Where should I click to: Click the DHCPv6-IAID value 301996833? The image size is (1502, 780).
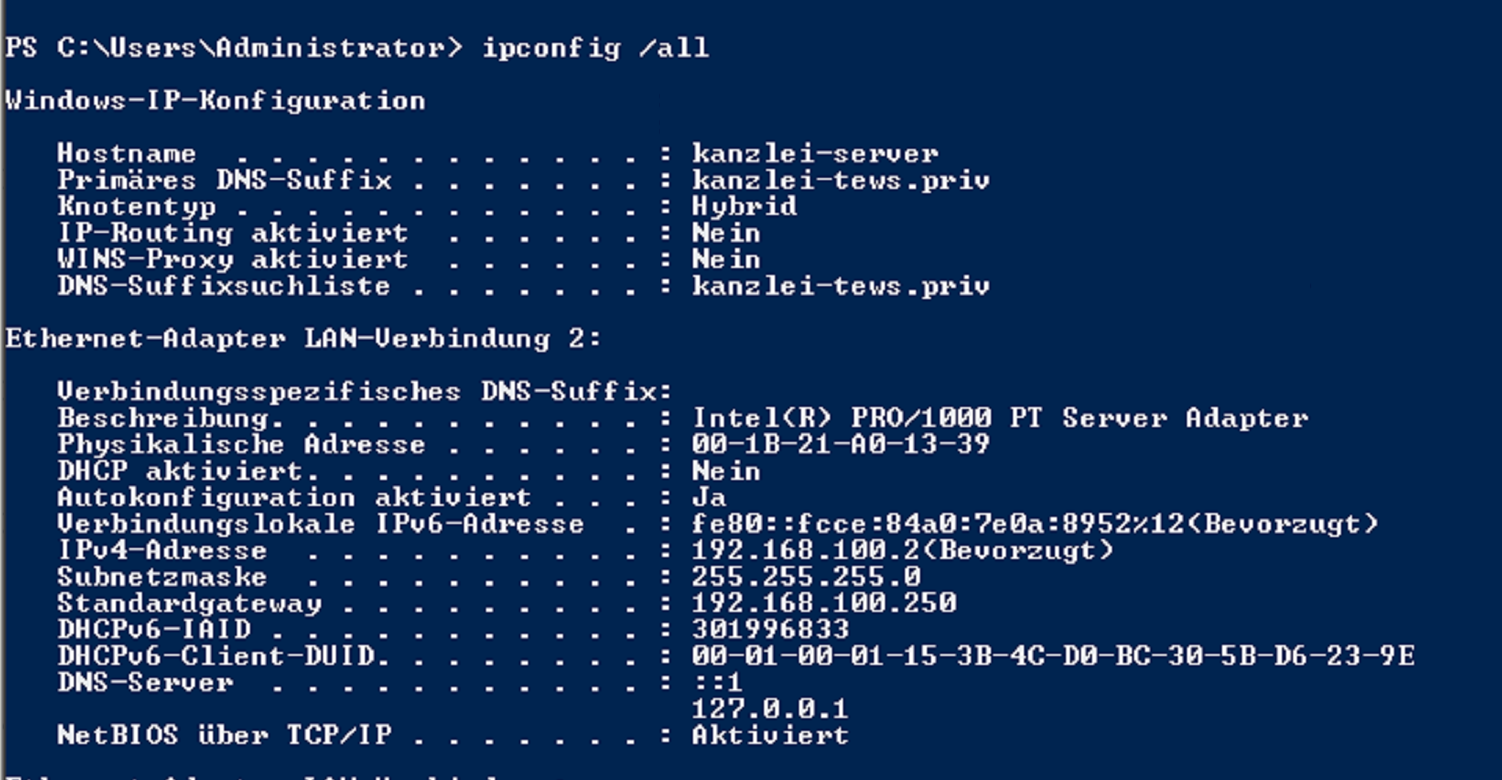770,630
